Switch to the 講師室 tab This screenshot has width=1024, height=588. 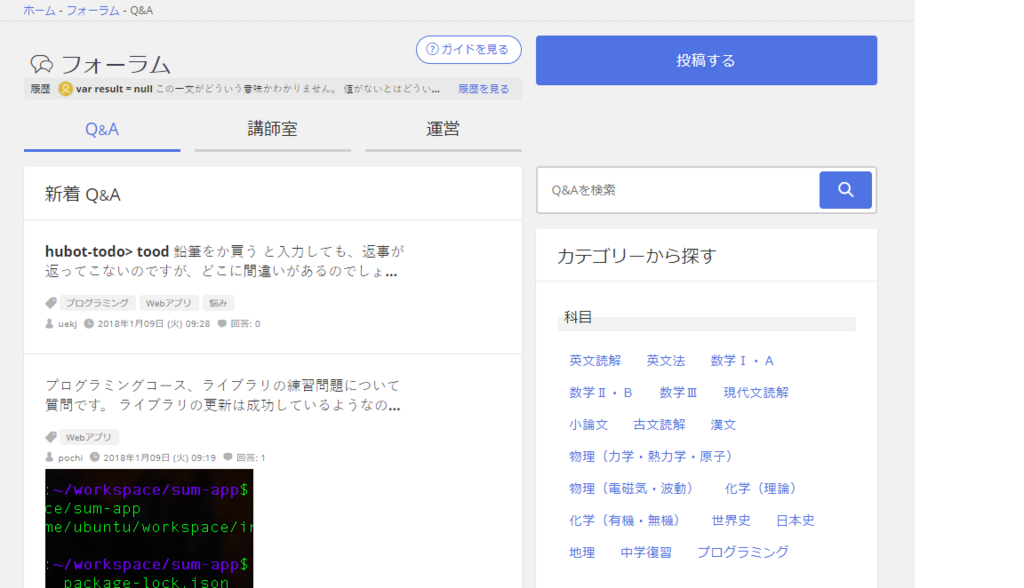pyautogui.click(x=272, y=128)
